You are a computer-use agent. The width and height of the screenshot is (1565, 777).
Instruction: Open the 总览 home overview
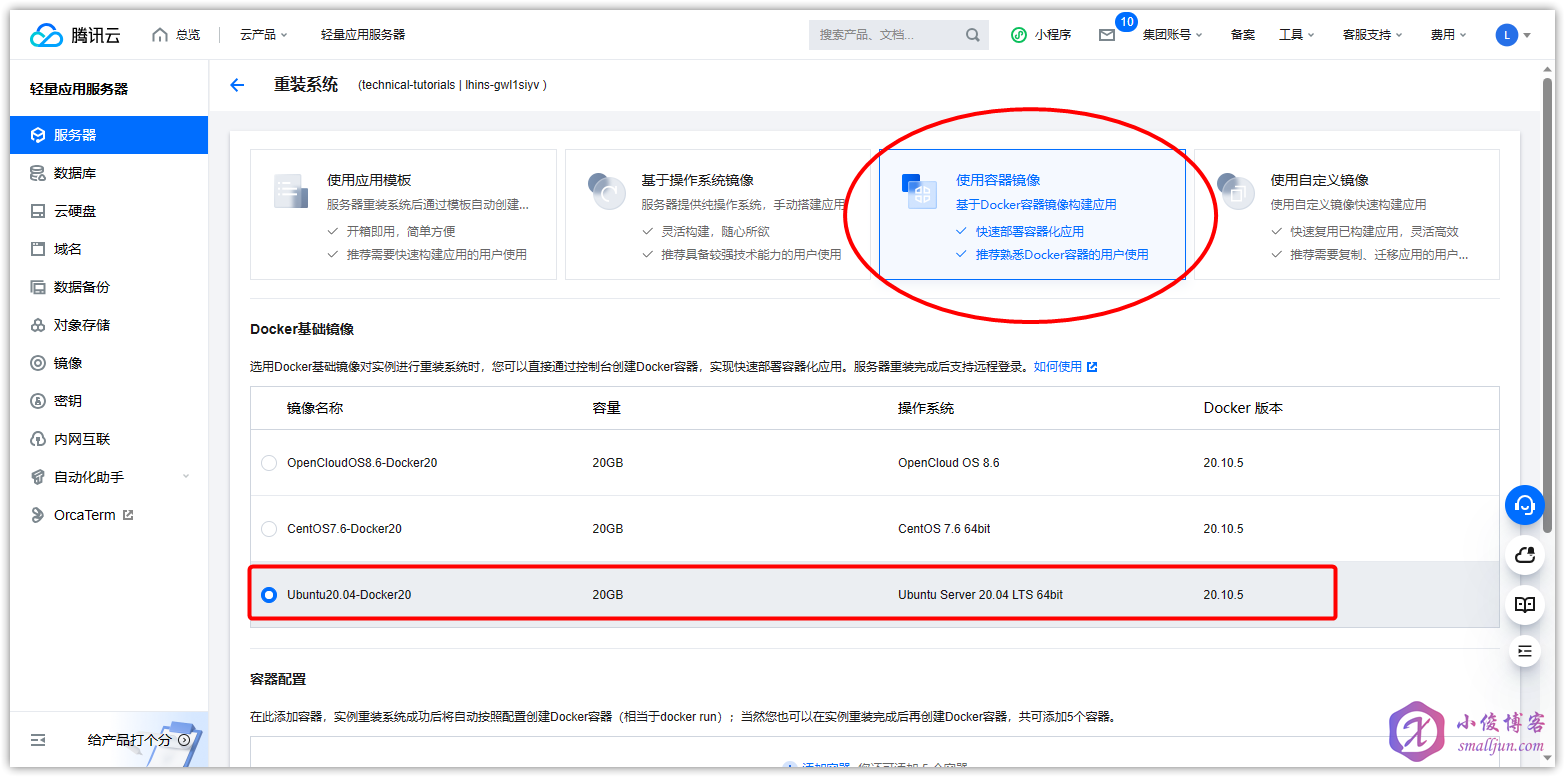[x=176, y=35]
